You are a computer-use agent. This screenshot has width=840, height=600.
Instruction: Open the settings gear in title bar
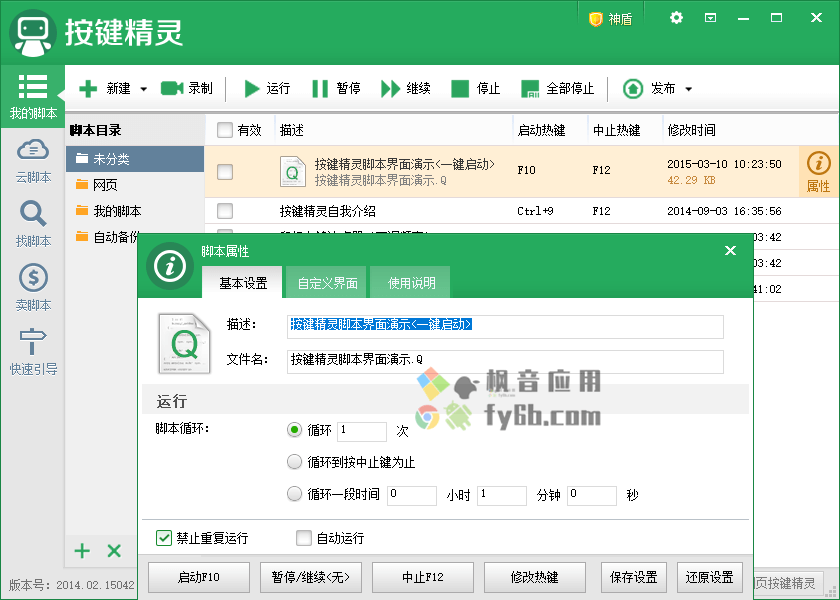[676, 18]
